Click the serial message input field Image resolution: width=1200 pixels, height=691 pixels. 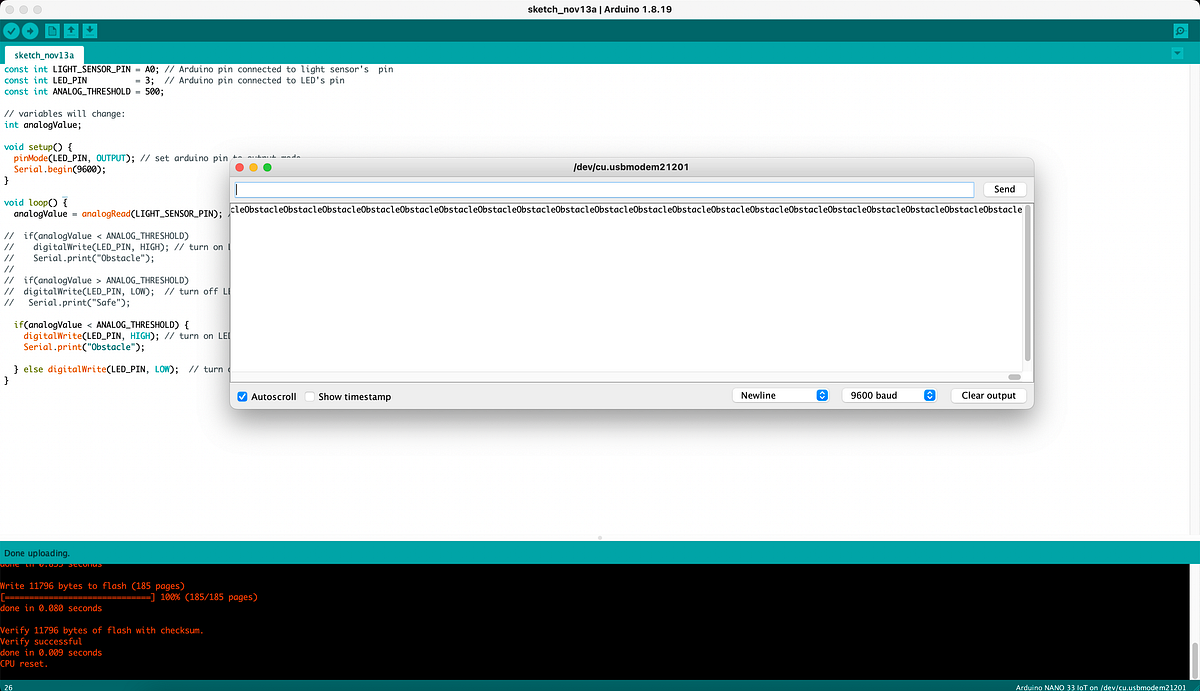point(600,189)
